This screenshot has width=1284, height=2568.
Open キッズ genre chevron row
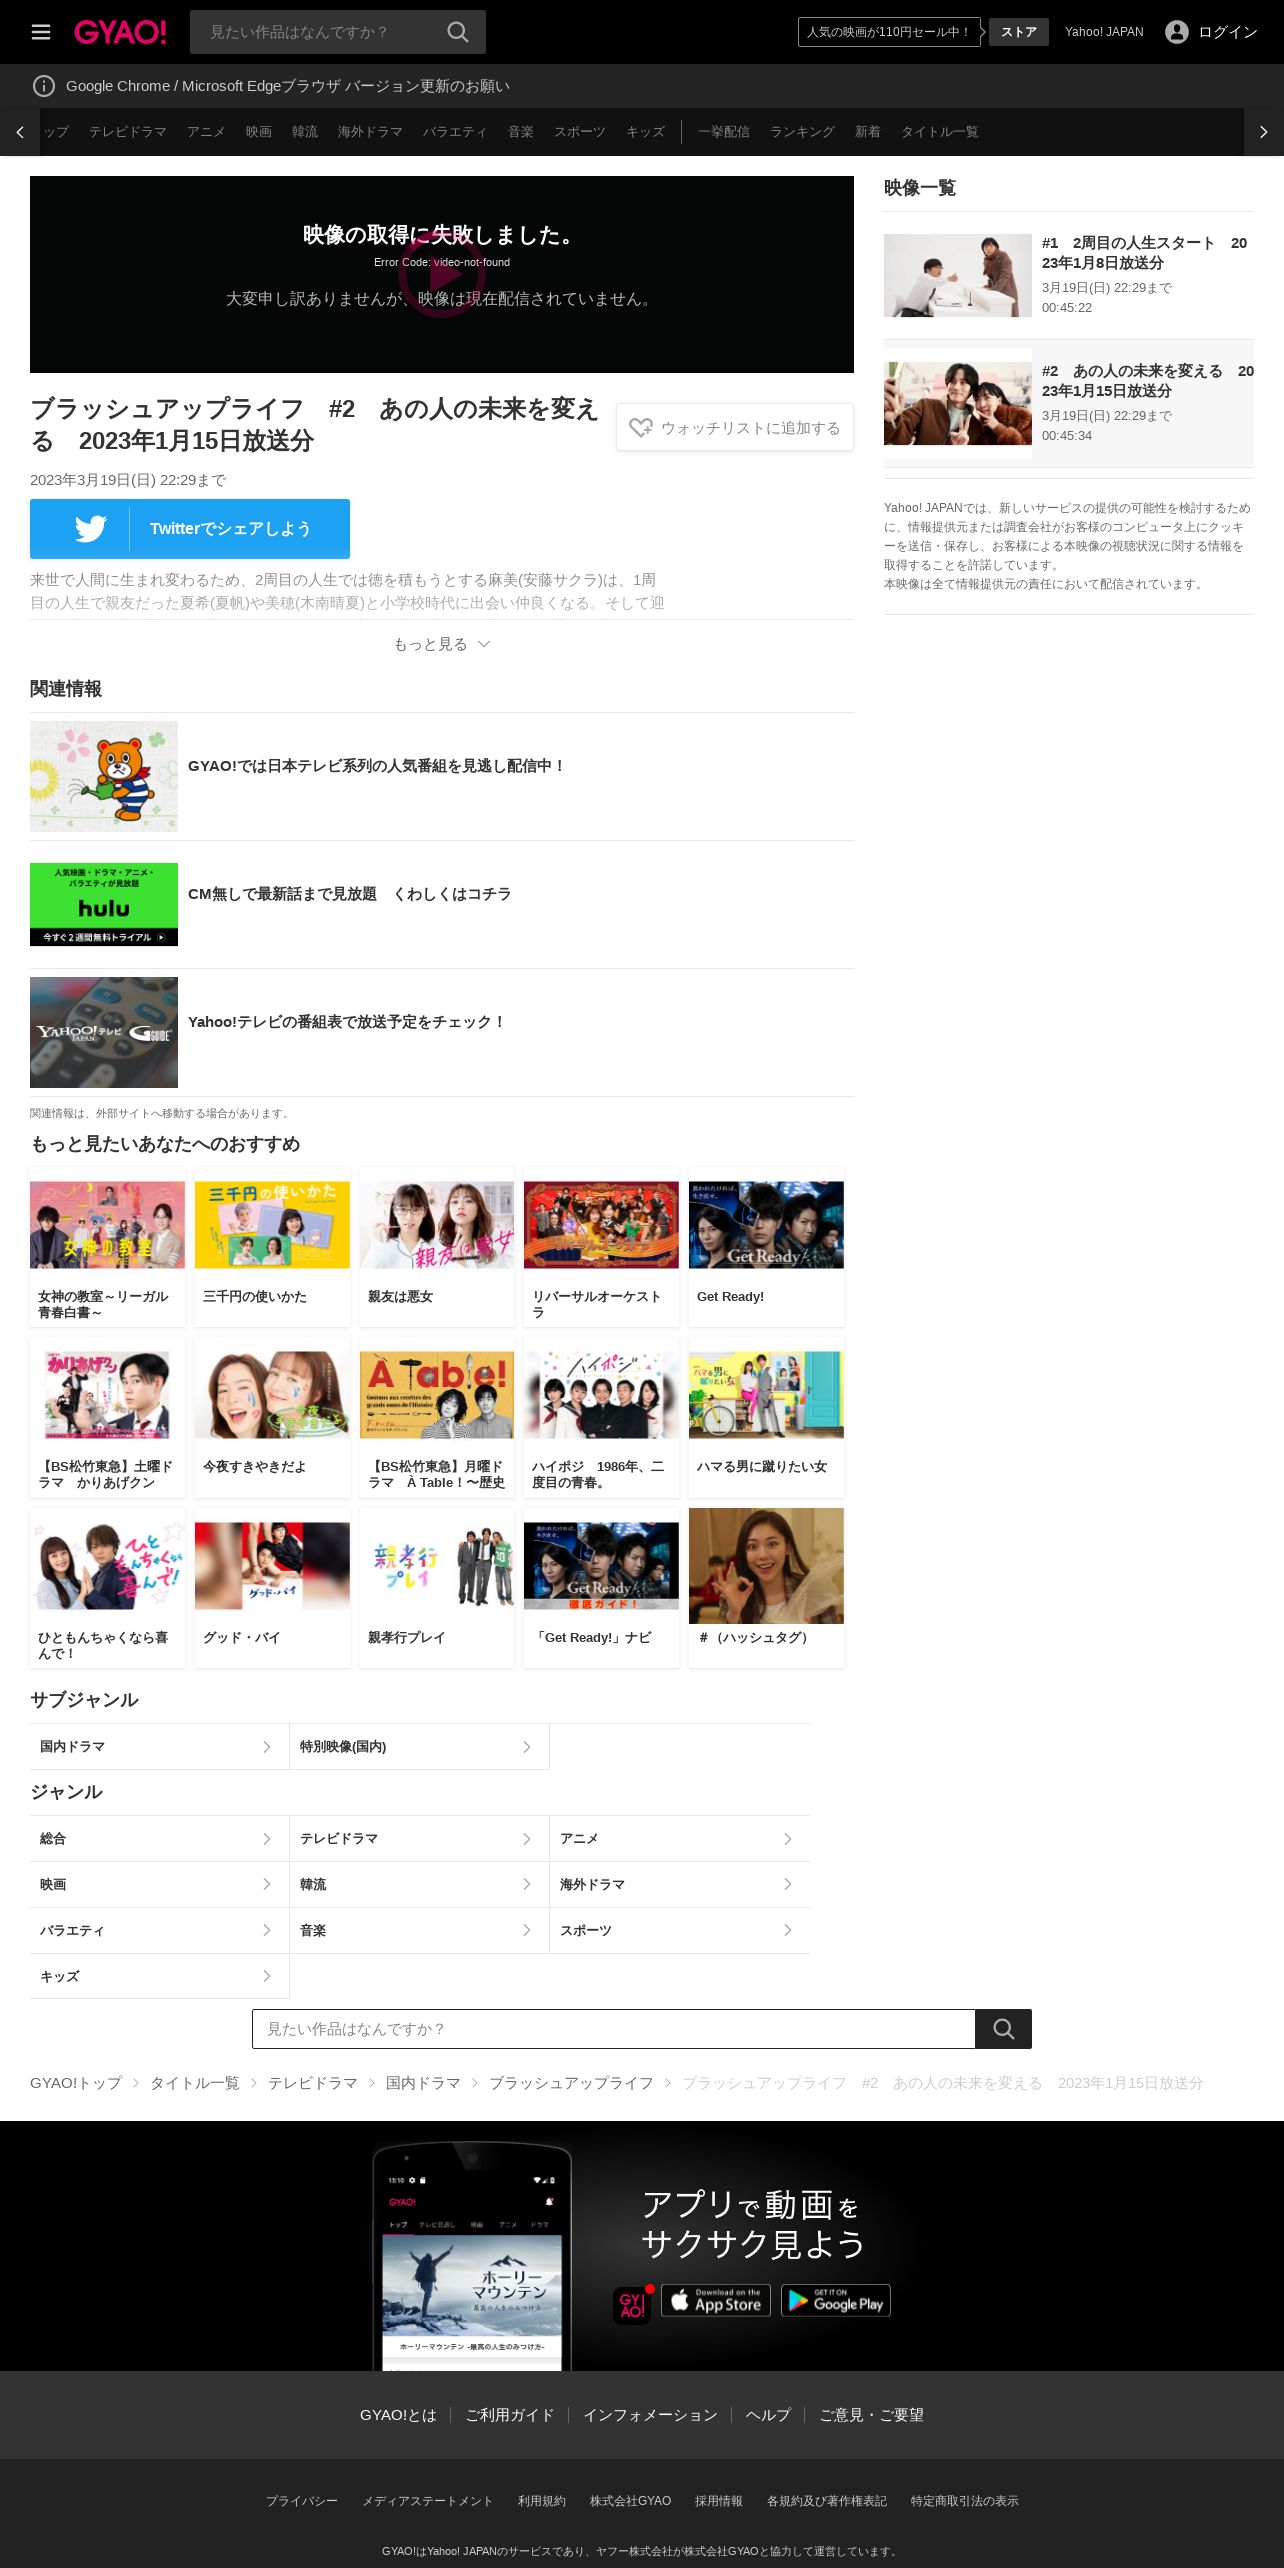tap(159, 1977)
